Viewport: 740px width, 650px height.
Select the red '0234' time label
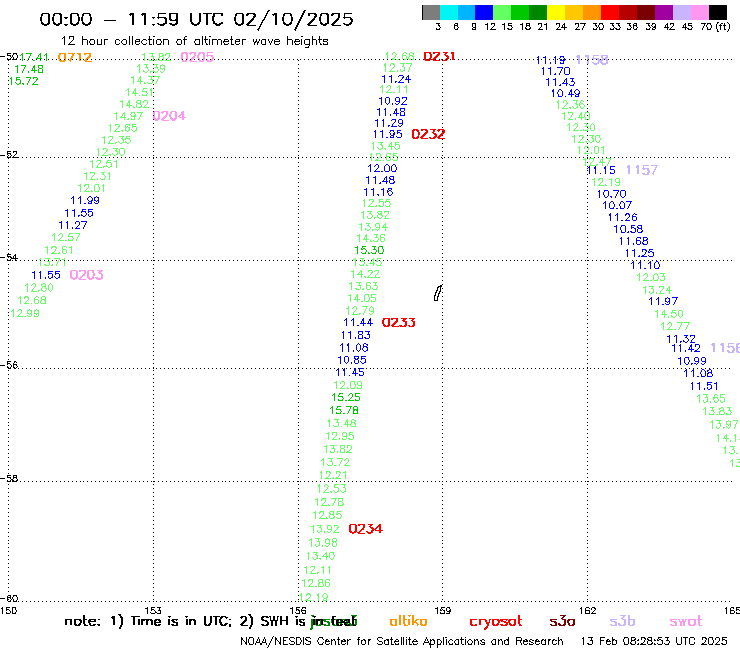point(366,529)
